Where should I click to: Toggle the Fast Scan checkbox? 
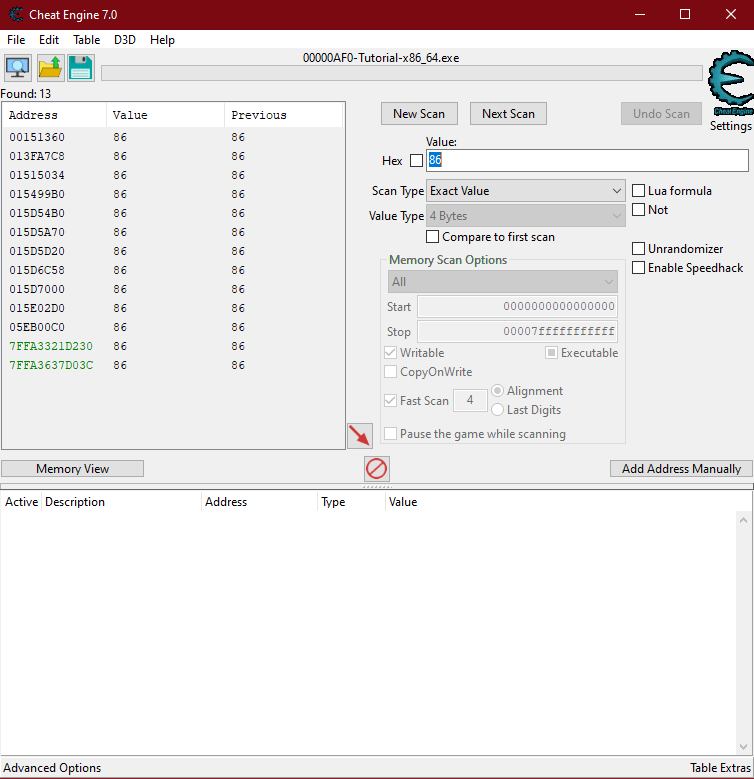point(391,400)
